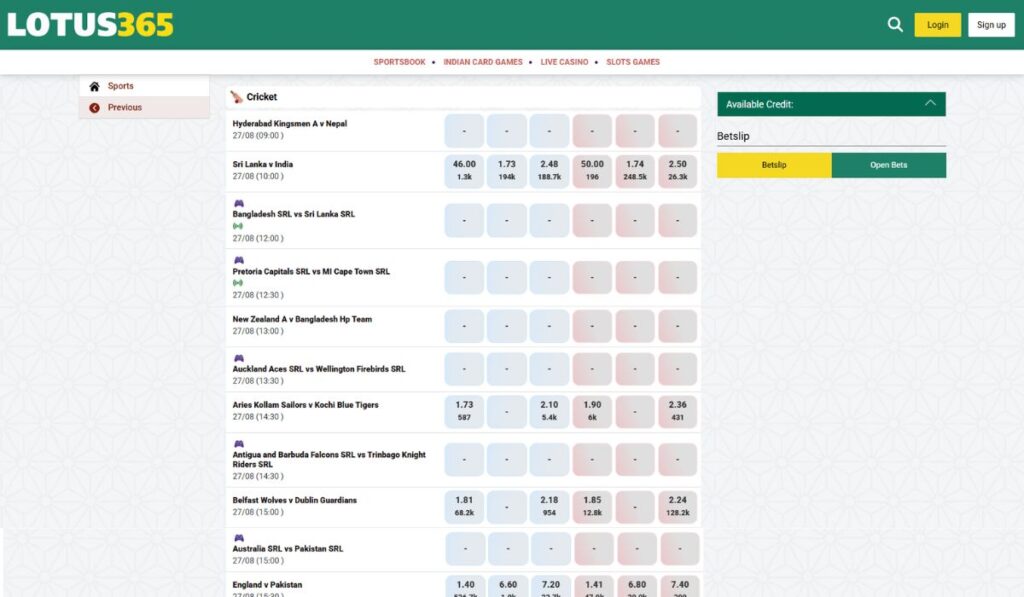Click the Sign up button
Image resolution: width=1024 pixels, height=597 pixels.
point(991,25)
